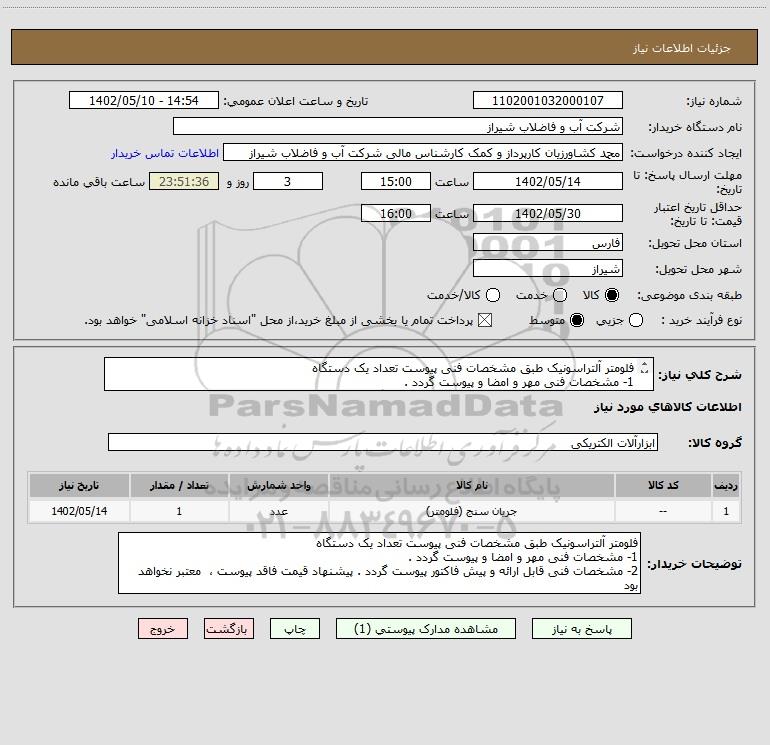The image size is (770, 745).
Task: Click the پاسخ به نیاز button
Action: (581, 629)
